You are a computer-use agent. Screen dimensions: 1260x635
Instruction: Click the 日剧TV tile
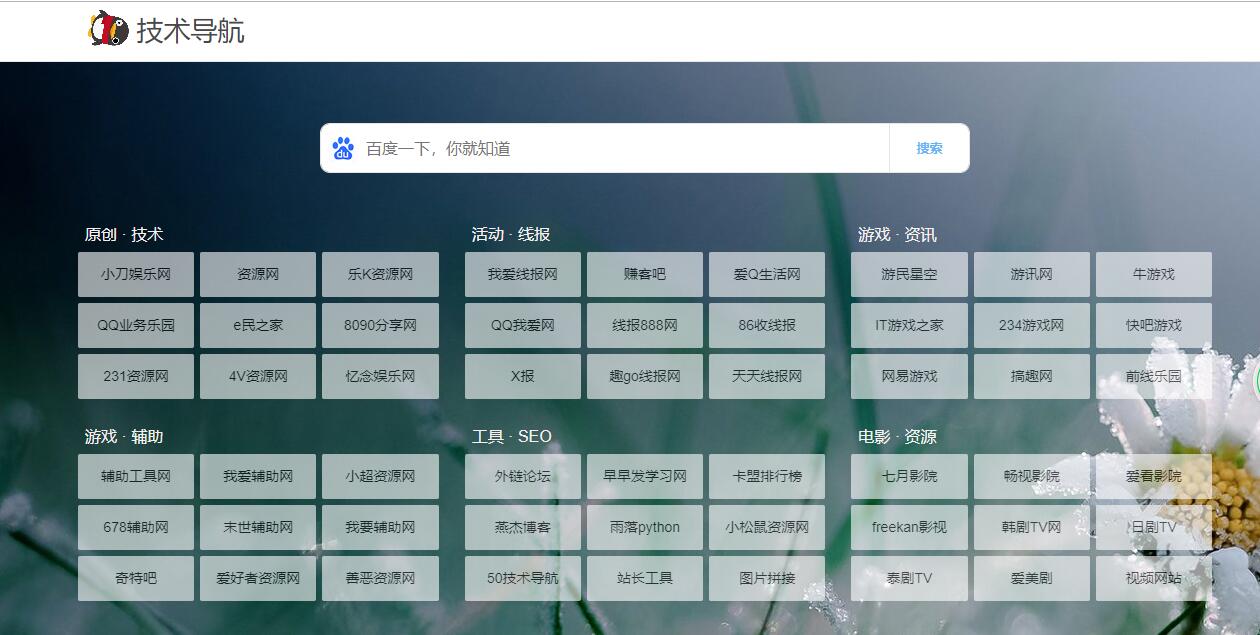[1154, 527]
